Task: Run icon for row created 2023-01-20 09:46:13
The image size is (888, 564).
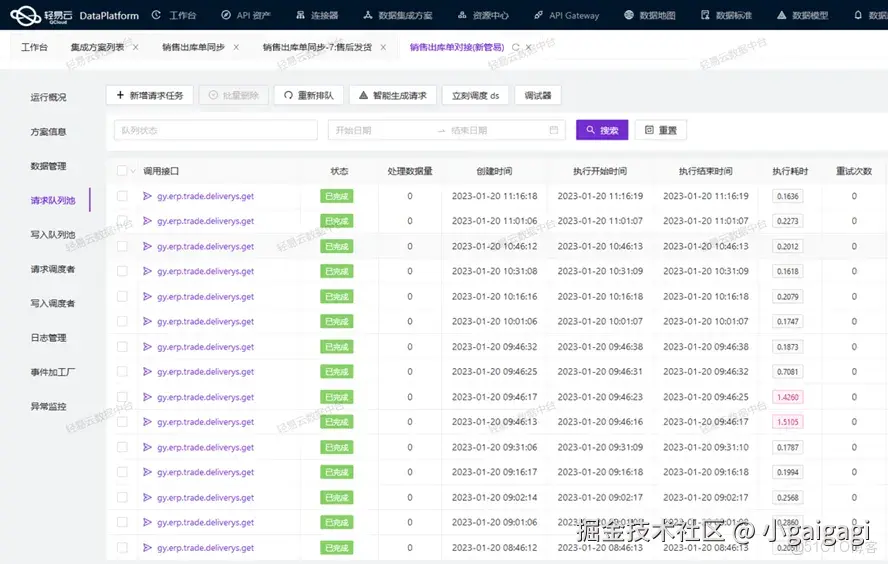Action: [147, 422]
